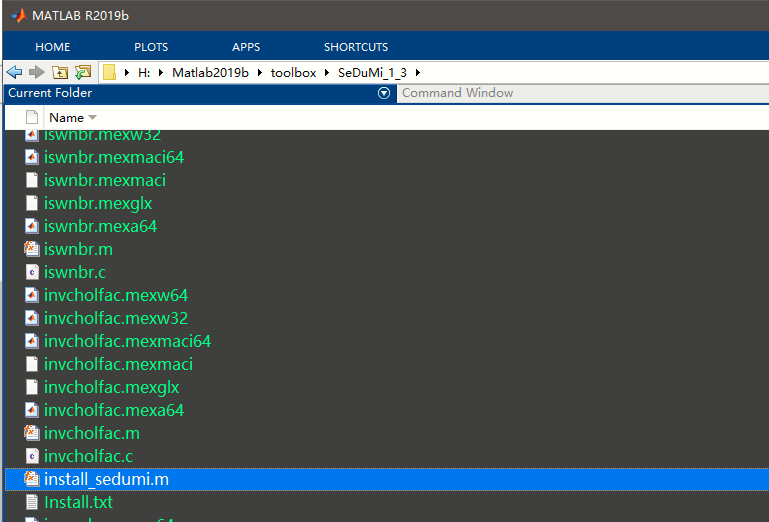Click the script icon of invcholfac.m
This screenshot has width=769, height=522.
[x=31, y=433]
